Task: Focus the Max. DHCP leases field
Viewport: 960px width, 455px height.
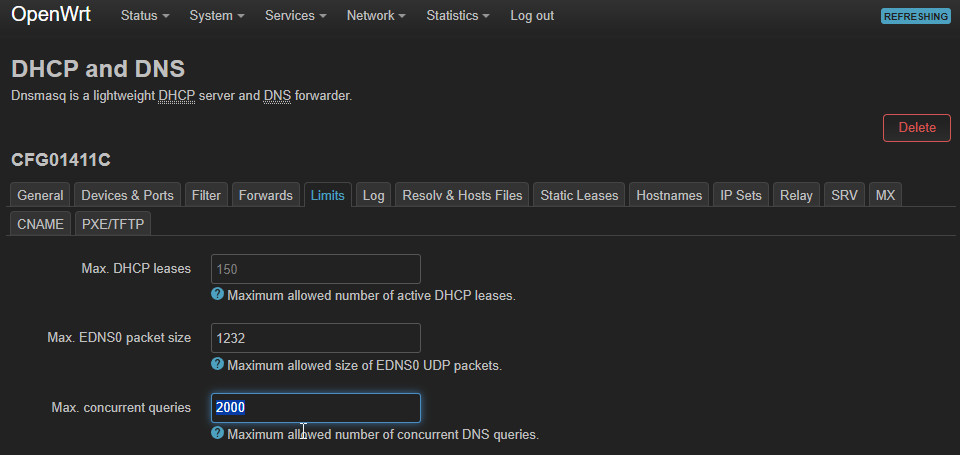Action: point(315,269)
